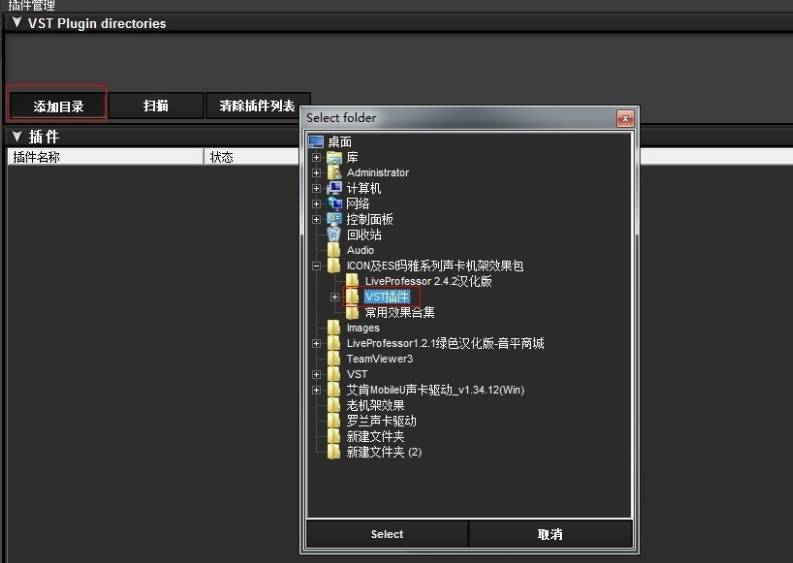Click the 桌面 desktop icon

coord(316,142)
